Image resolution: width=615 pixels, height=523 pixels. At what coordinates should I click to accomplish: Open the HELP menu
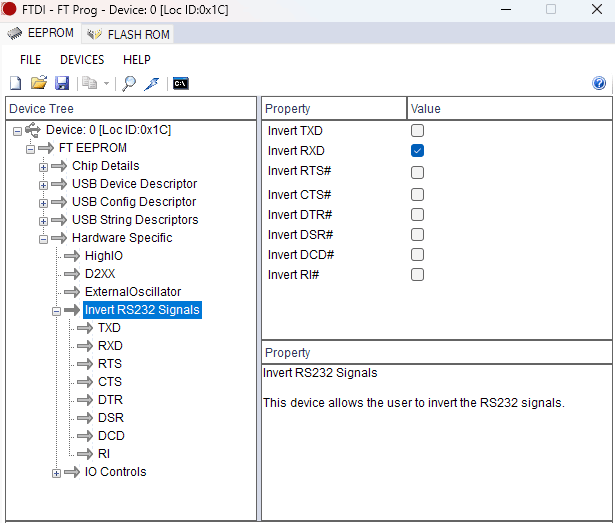[x=137, y=60]
